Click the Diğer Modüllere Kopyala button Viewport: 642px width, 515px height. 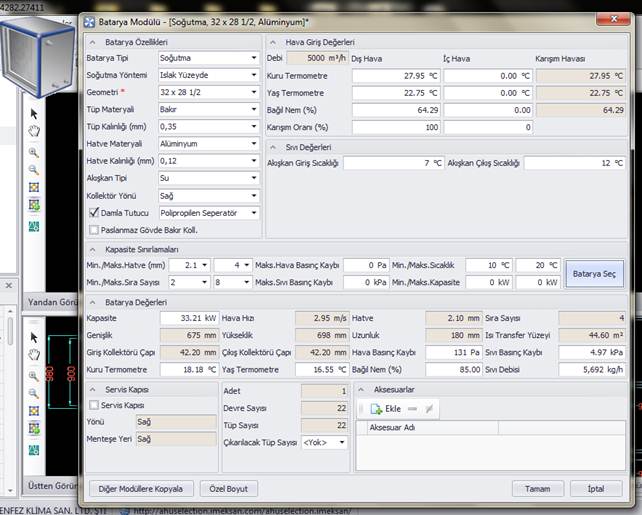141,489
